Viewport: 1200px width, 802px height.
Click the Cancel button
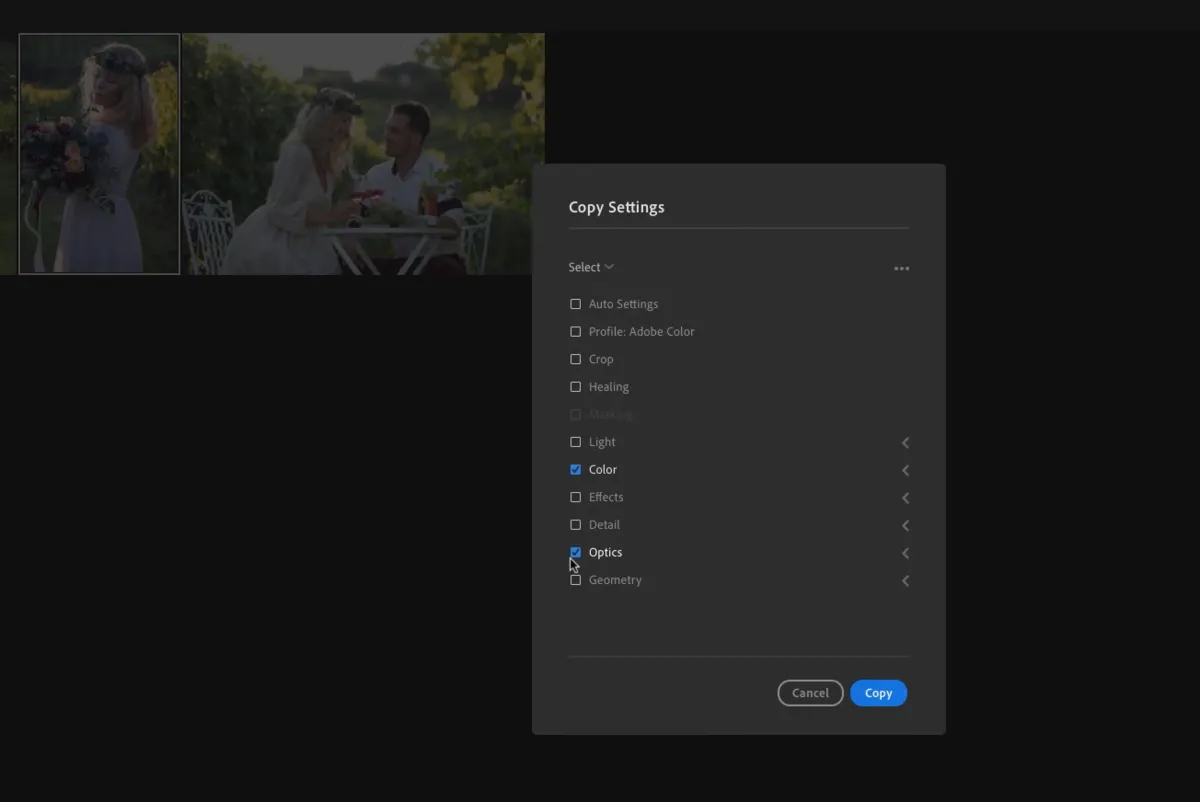tap(810, 692)
